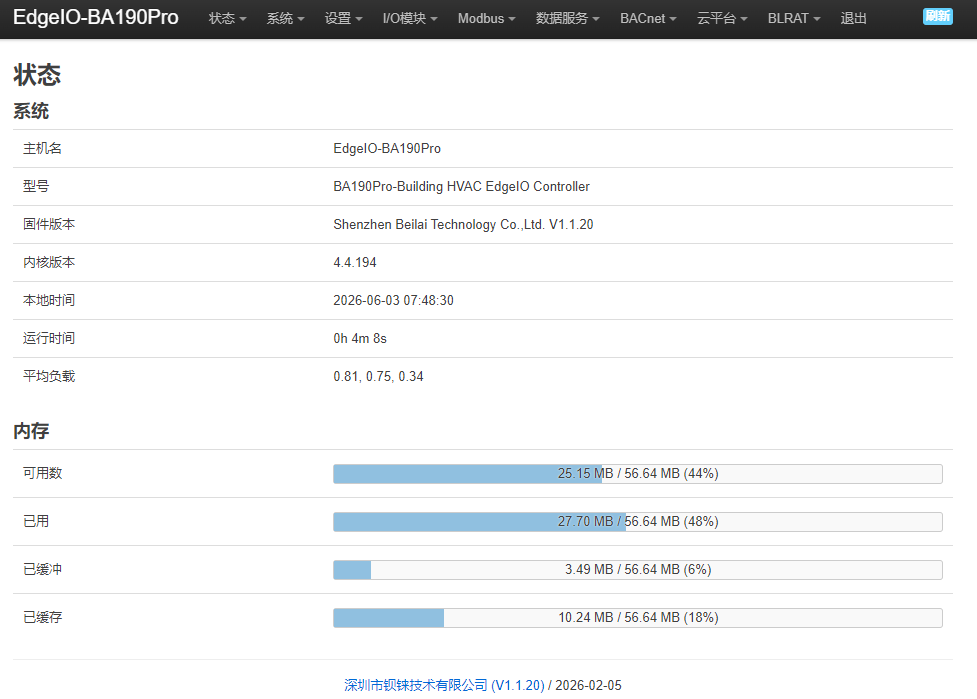Expand the 系统 navigation menu

click(285, 19)
